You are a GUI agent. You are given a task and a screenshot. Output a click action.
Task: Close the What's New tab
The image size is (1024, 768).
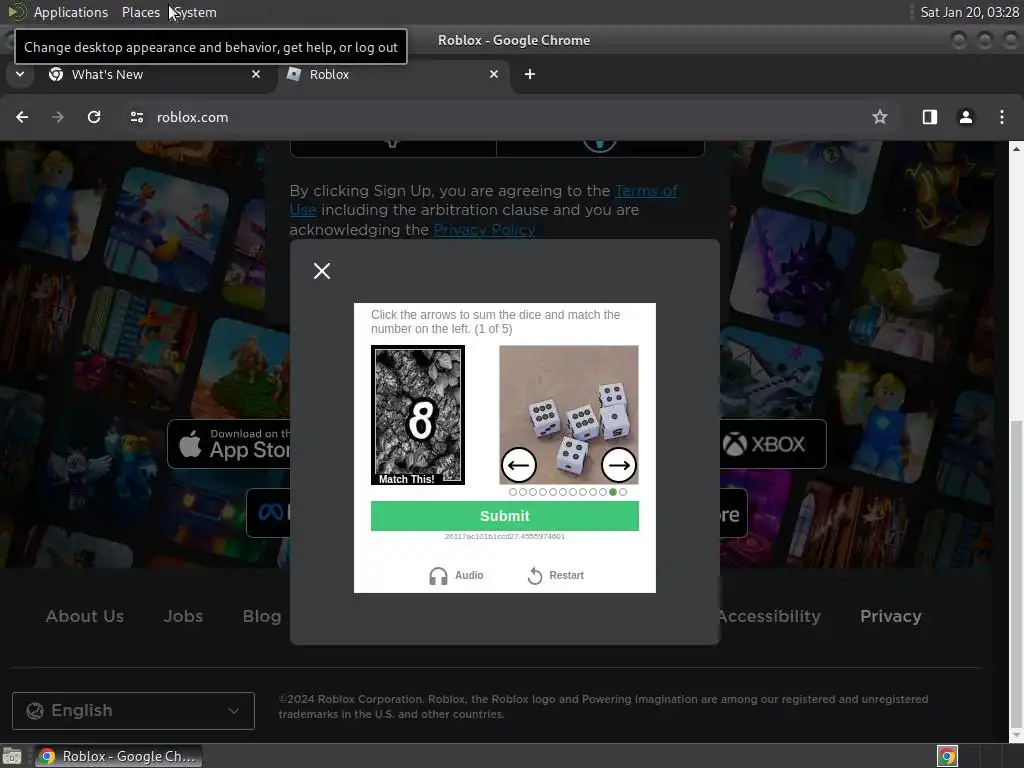(x=256, y=74)
